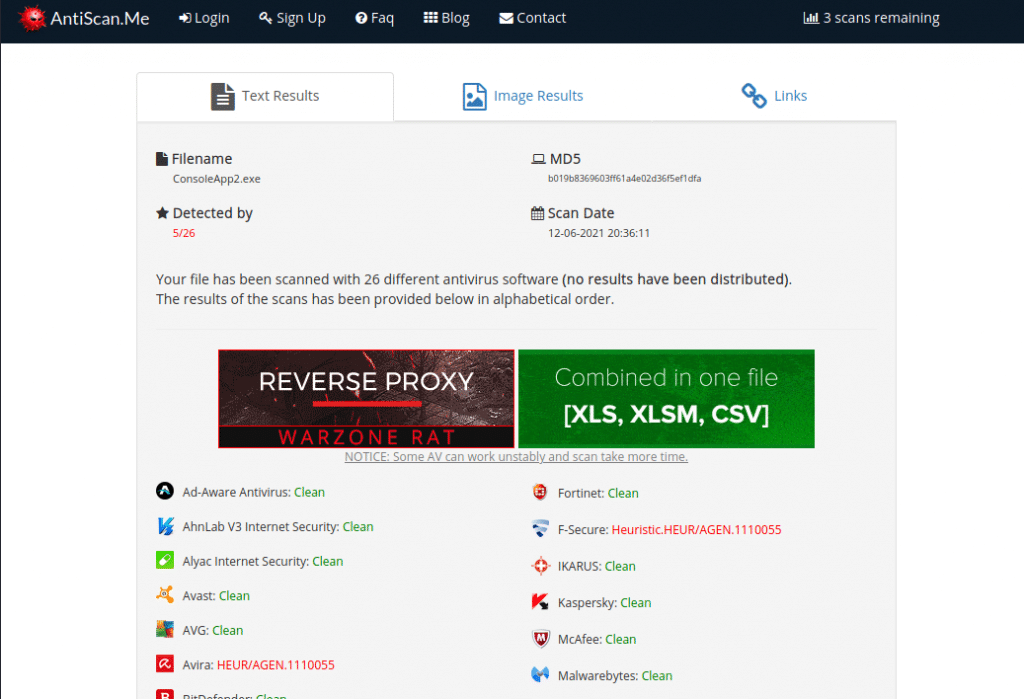The width and height of the screenshot is (1024, 699).
Task: Click the scans remaining bar chart icon
Action: click(811, 18)
